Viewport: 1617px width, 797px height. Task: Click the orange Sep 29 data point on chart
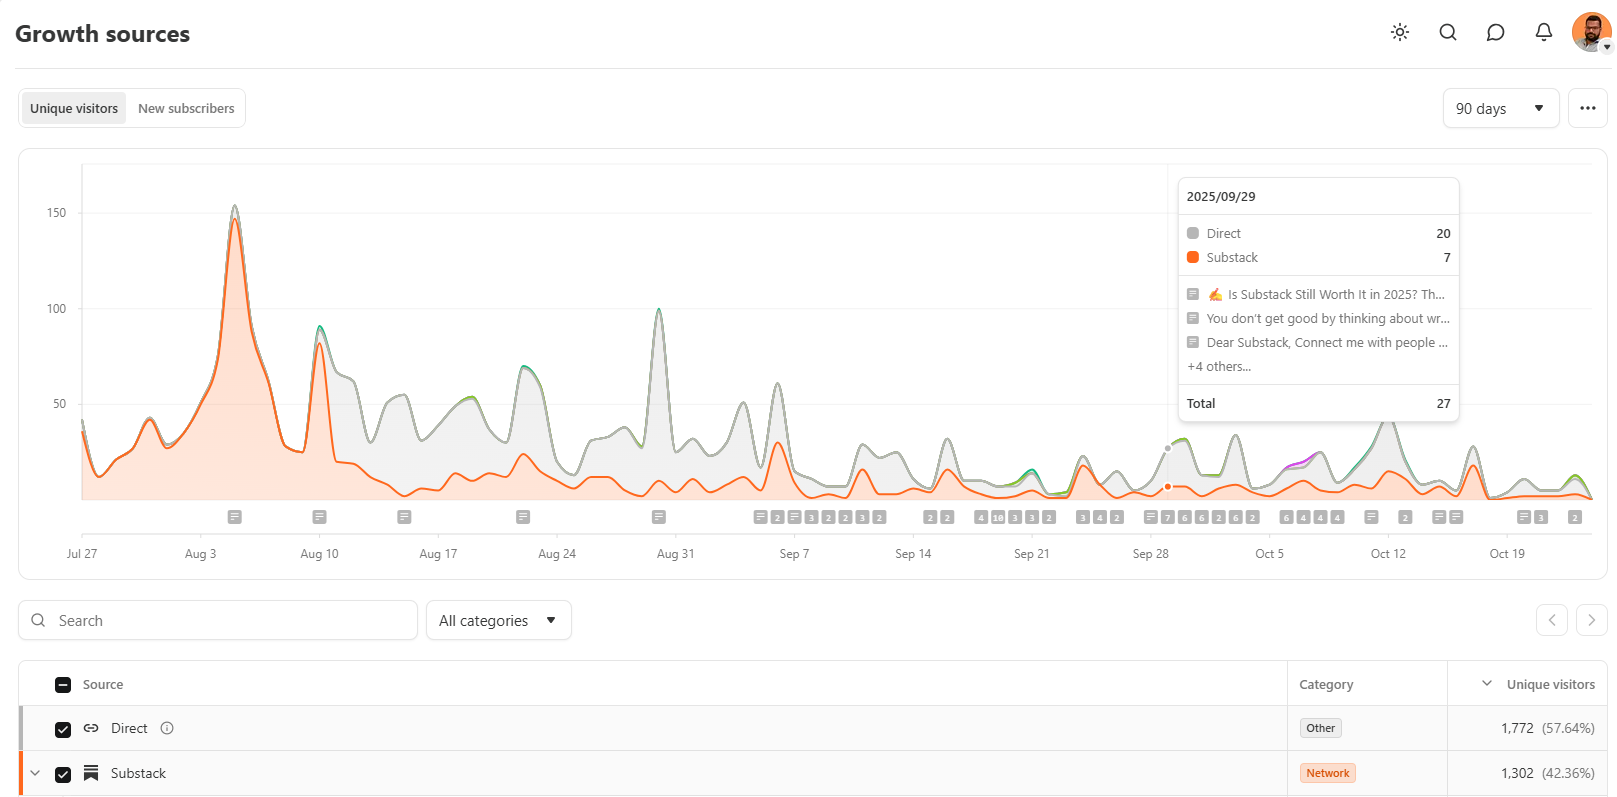1168,487
